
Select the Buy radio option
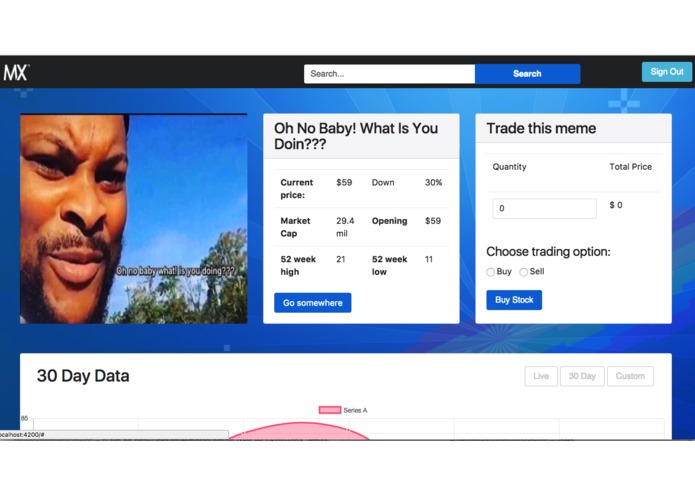click(490, 272)
